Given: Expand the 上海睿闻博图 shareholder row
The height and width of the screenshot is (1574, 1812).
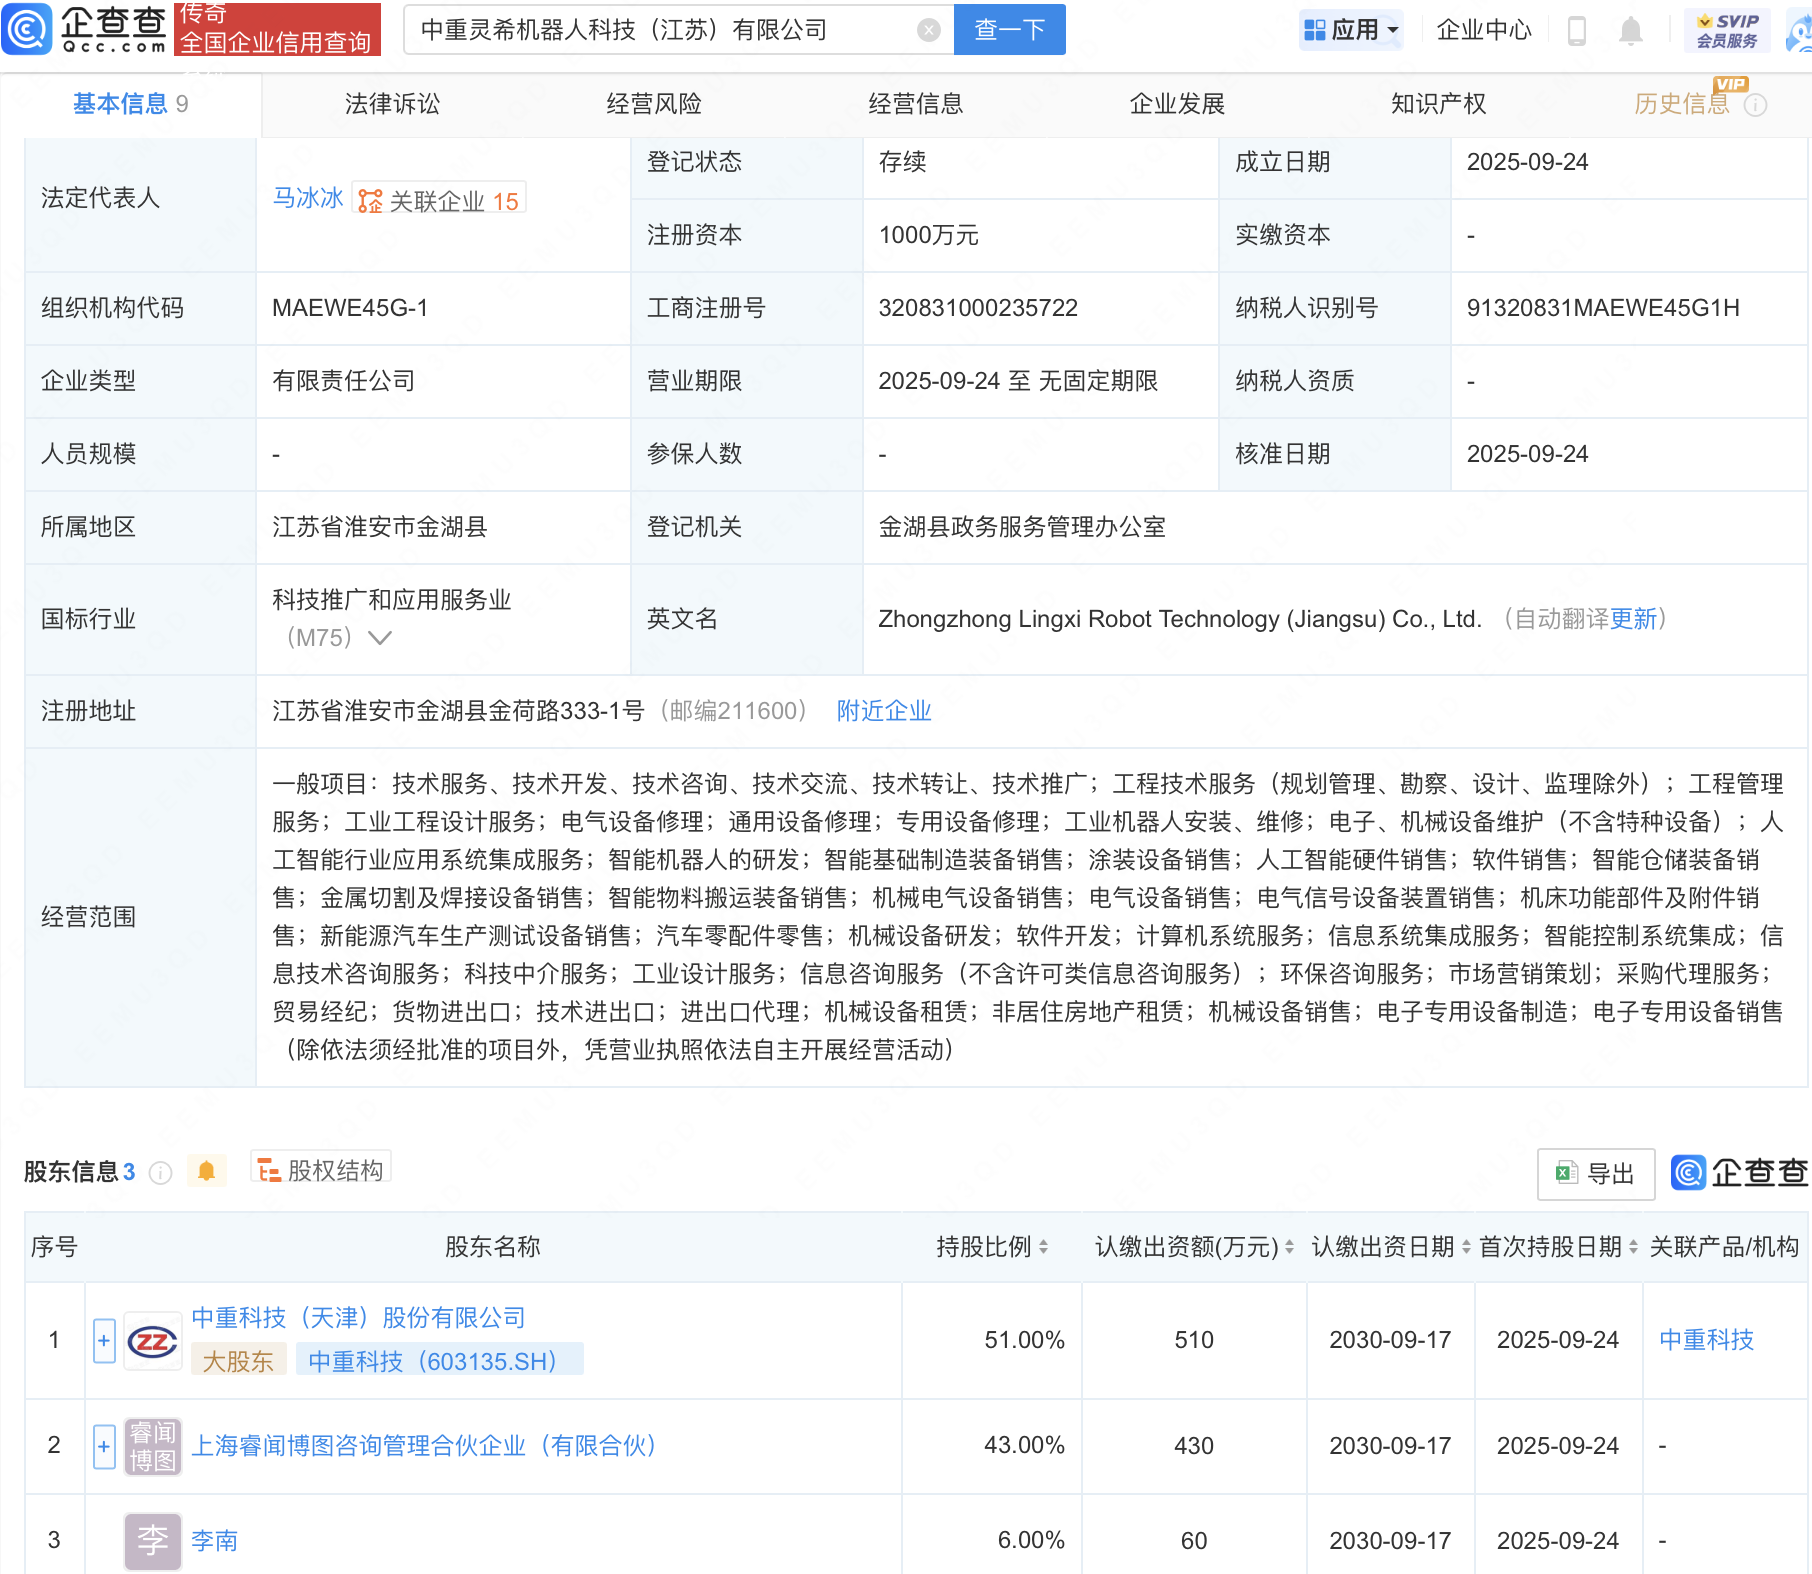Looking at the screenshot, I should point(104,1446).
